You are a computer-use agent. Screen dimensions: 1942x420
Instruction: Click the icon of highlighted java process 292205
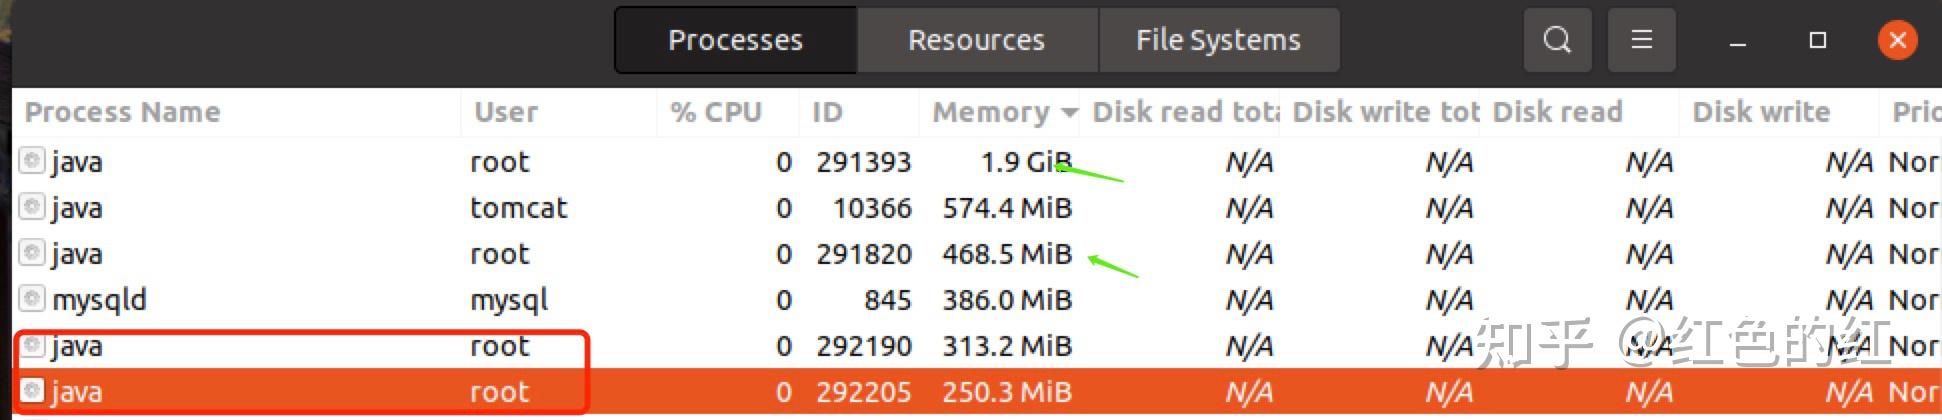(x=33, y=390)
